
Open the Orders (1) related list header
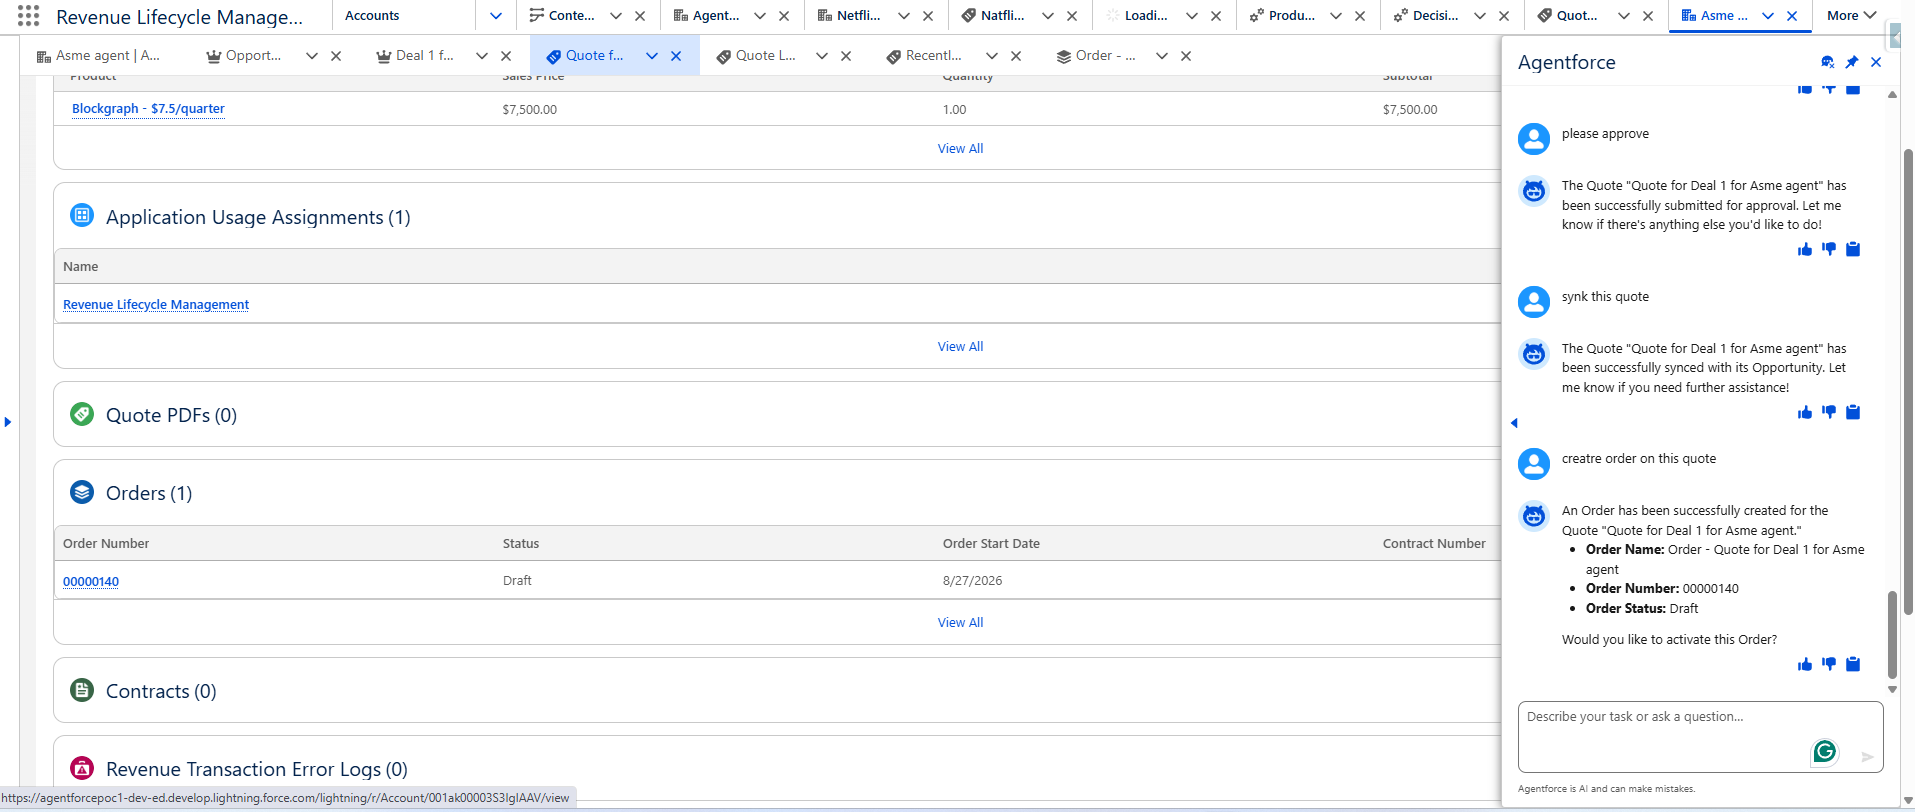coord(149,493)
